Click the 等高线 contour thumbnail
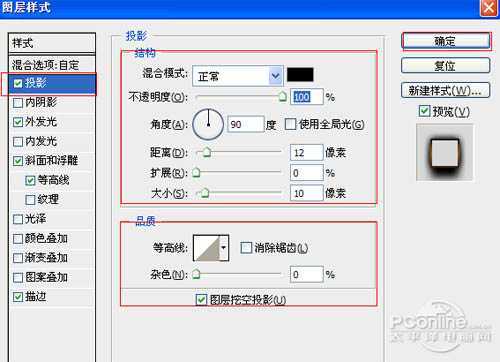The image size is (500, 362). [207, 248]
